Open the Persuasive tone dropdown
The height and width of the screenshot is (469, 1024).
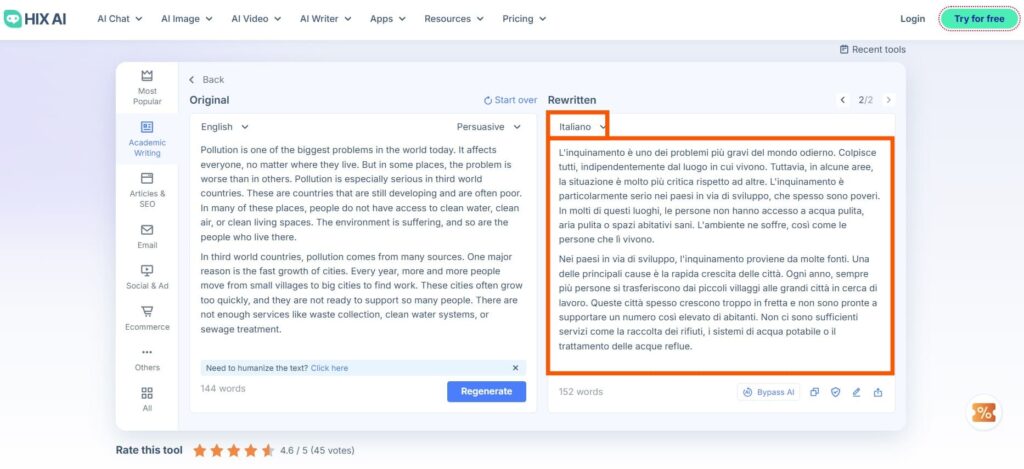tap(488, 127)
